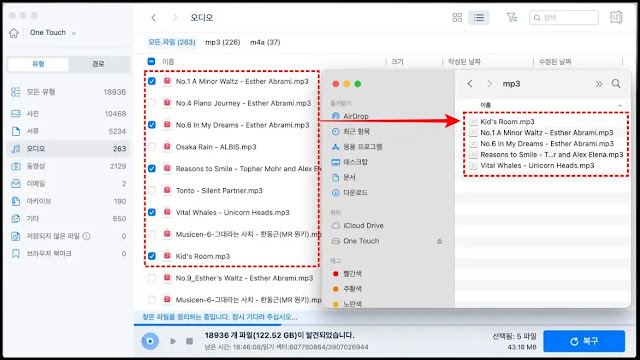Check No.4 Piano Journey checkbox
The width and height of the screenshot is (640, 360).
(x=152, y=103)
